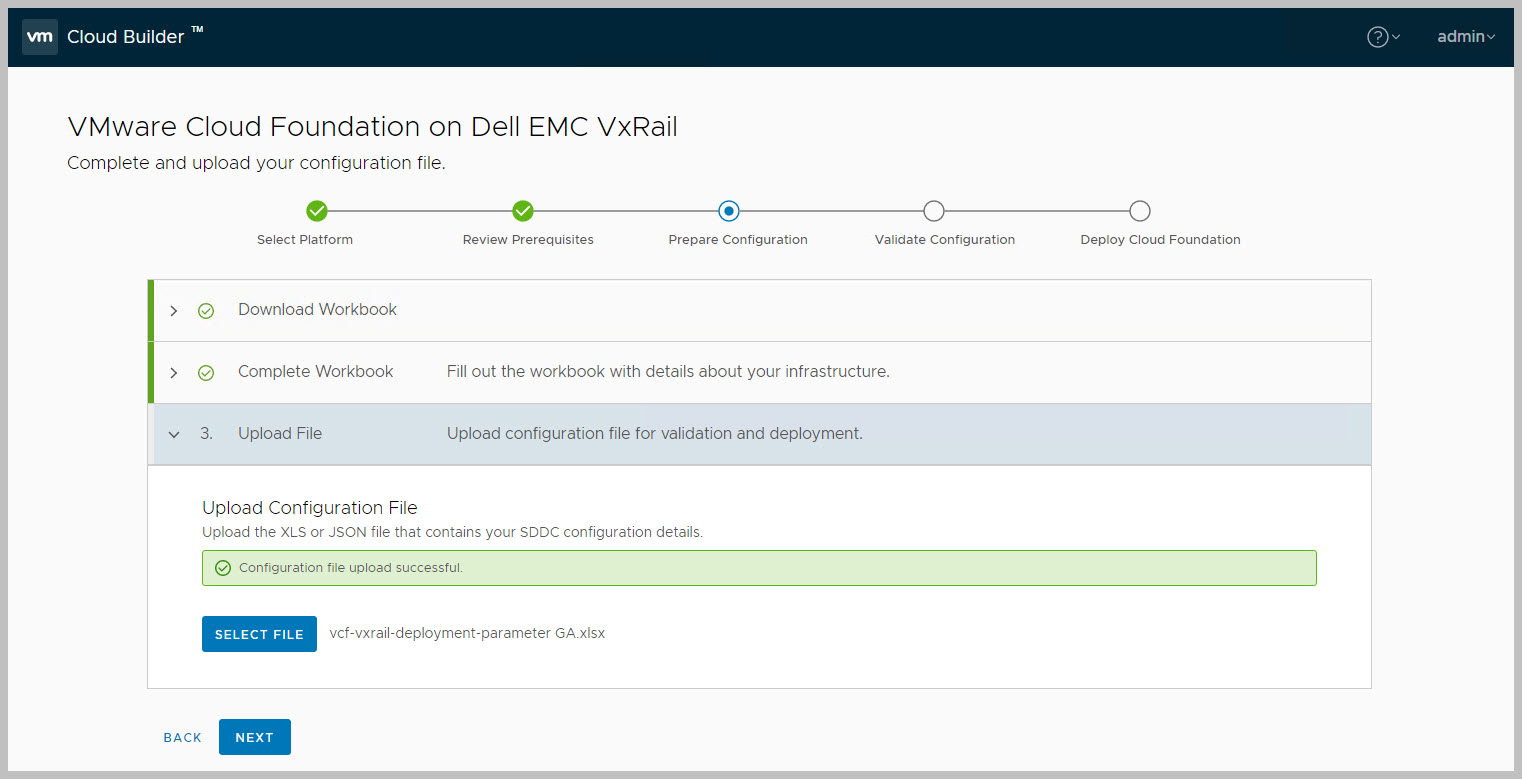Collapse the Upload File section chevron
Viewport: 1522px width, 779px height.
tap(174, 435)
